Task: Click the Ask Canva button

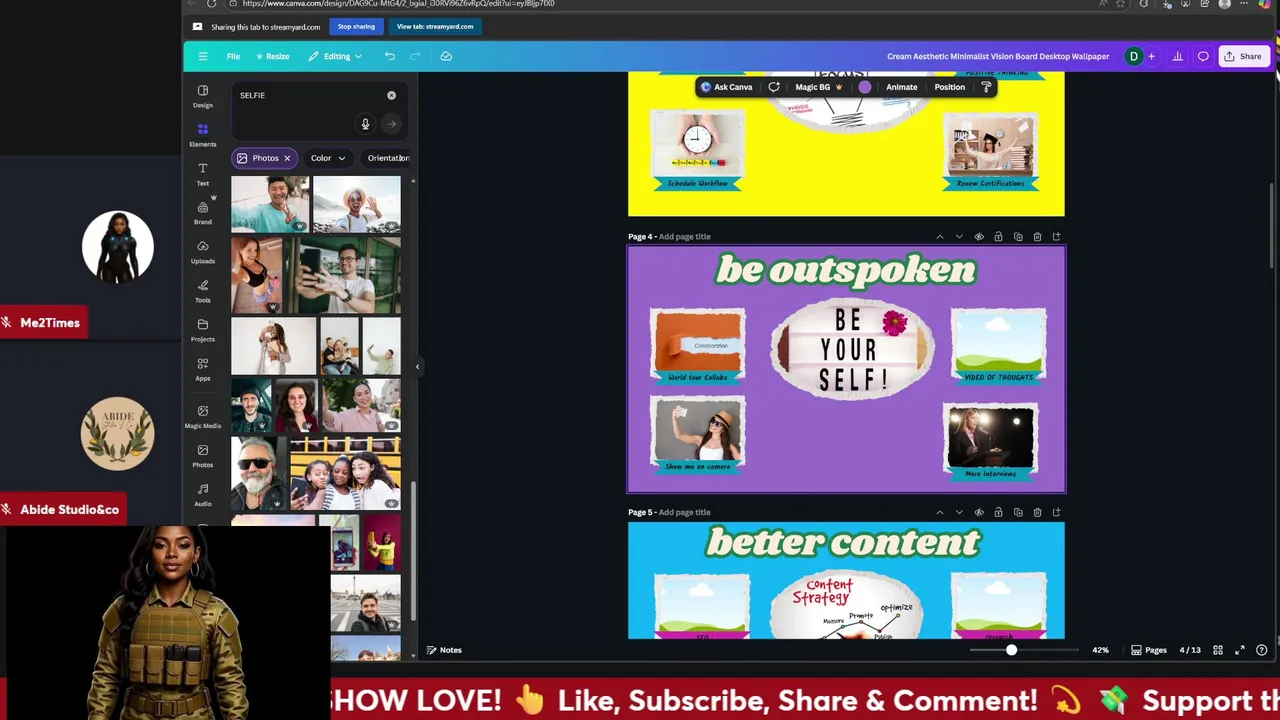Action: click(726, 87)
